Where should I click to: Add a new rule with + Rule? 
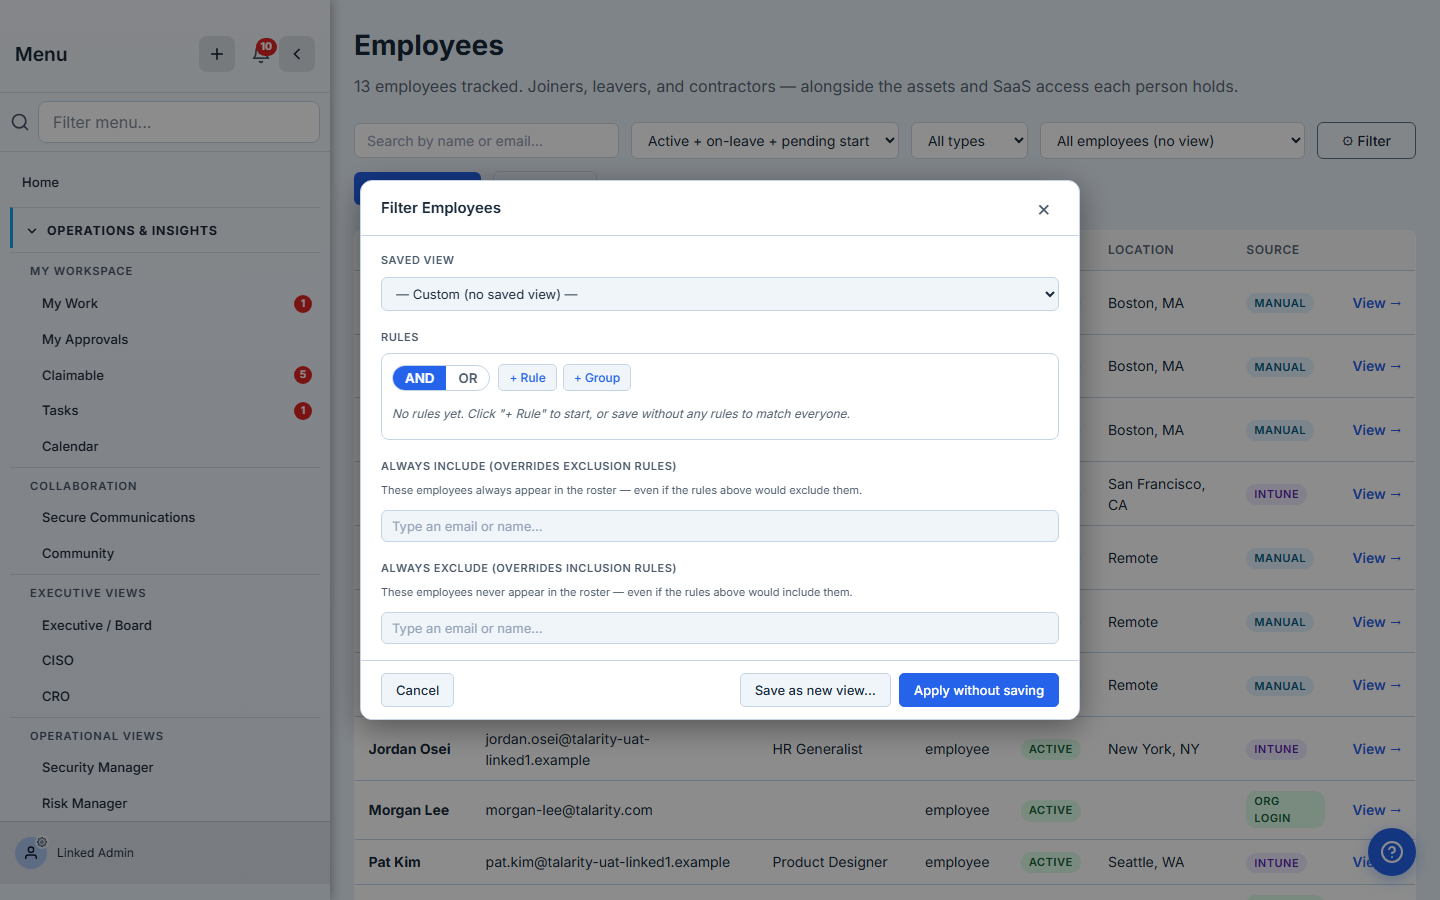pyautogui.click(x=527, y=378)
